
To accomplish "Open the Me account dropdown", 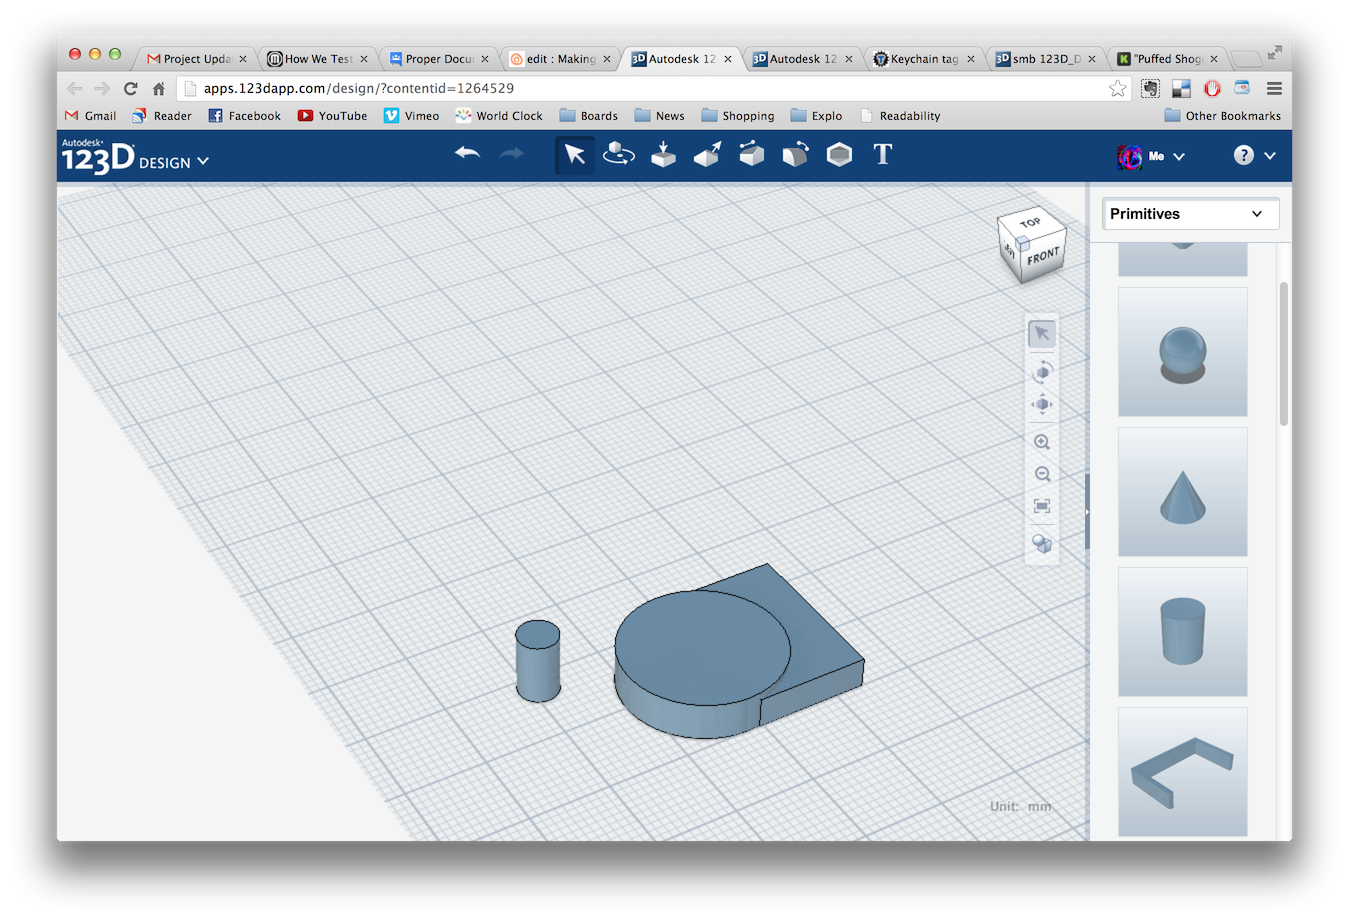I will tap(1151, 156).
